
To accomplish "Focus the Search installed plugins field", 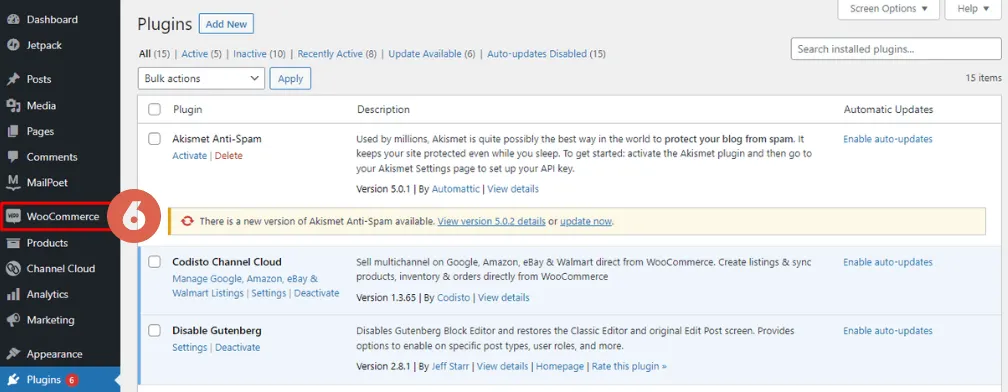I will (x=896, y=49).
